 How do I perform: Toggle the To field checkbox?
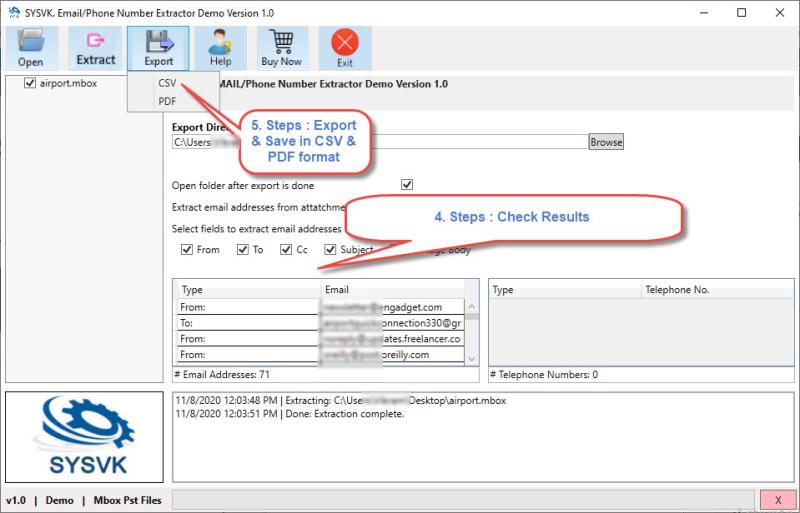tap(242, 249)
